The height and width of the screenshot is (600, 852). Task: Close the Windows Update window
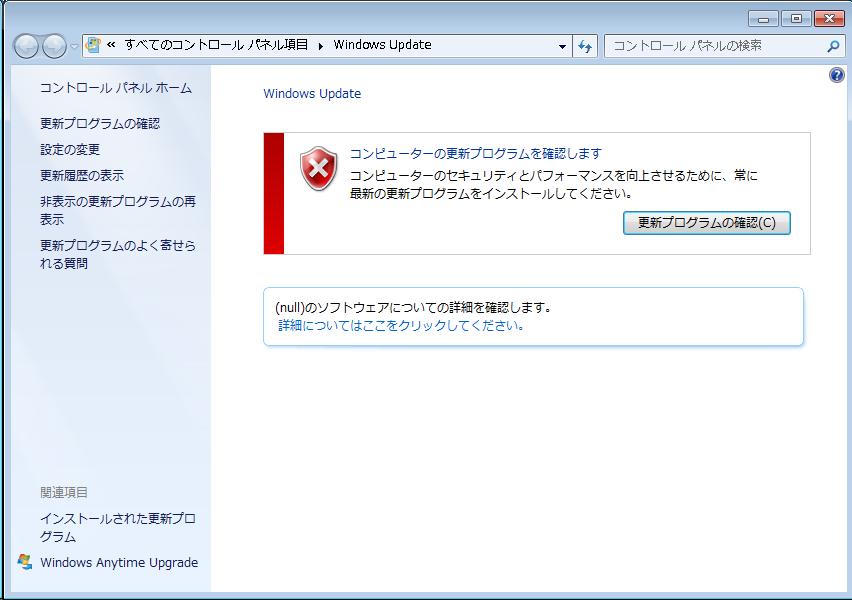(829, 19)
